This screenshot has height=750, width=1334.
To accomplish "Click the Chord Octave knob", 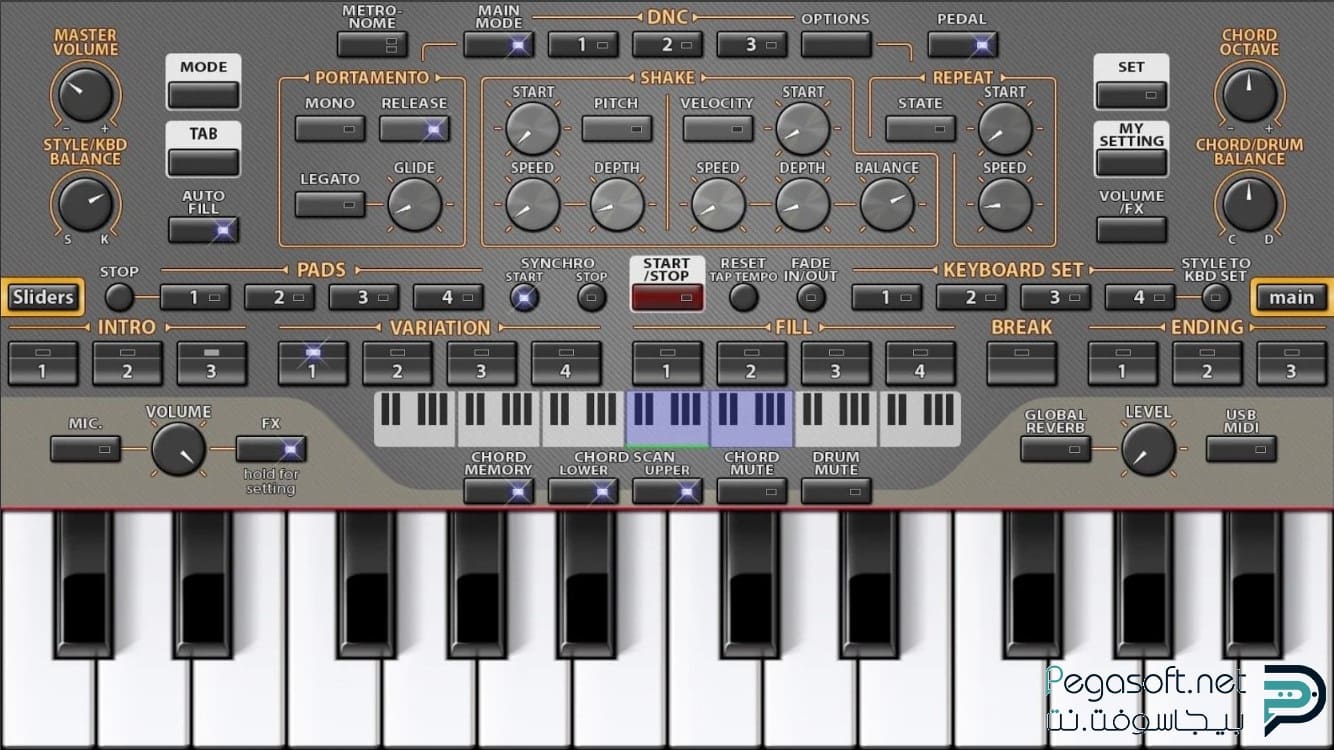I will pos(1249,95).
